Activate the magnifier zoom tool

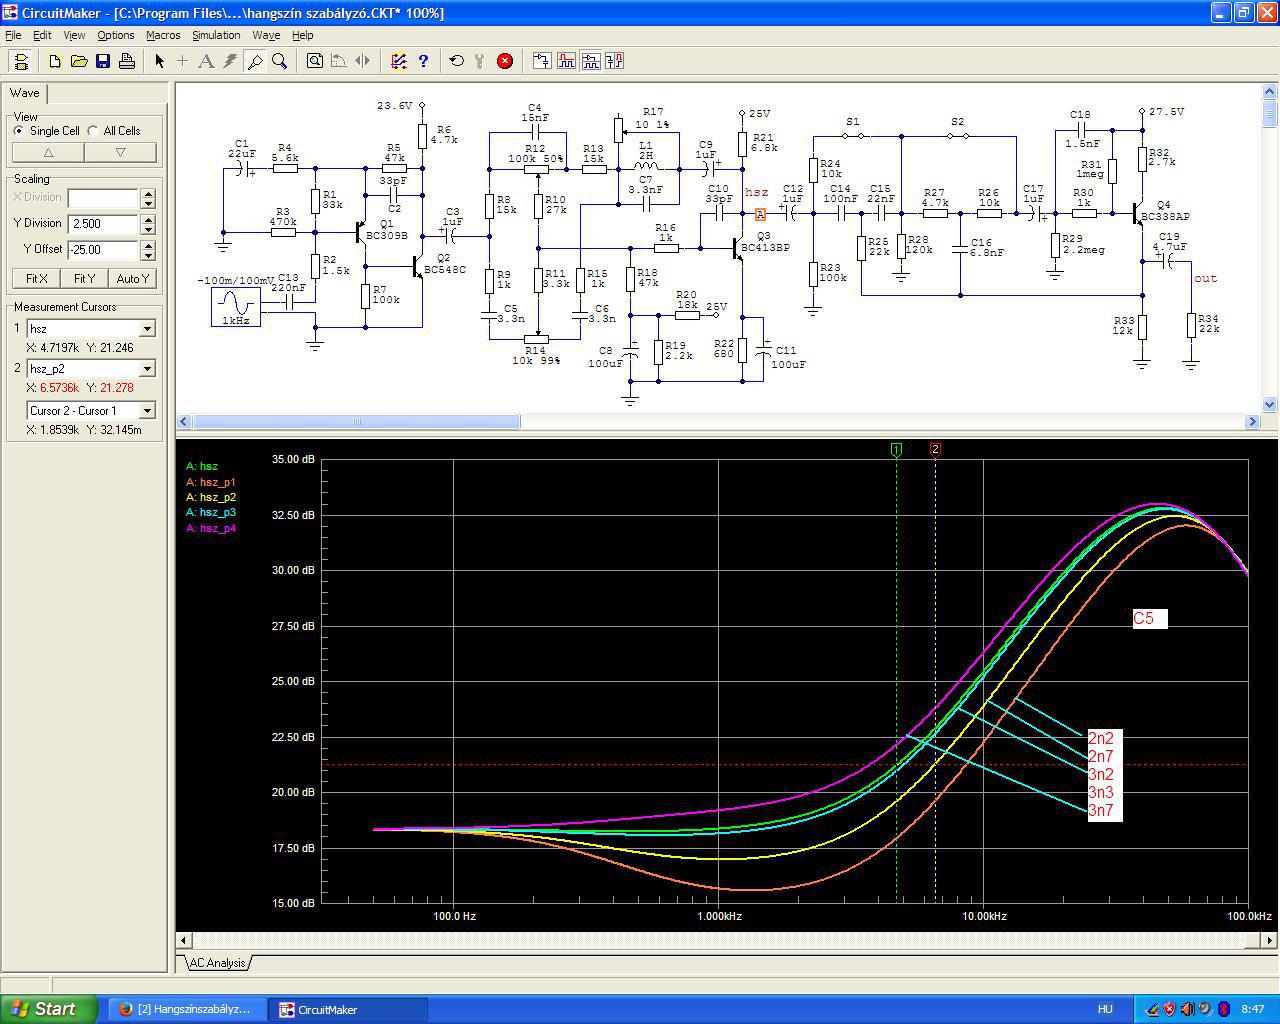point(280,61)
